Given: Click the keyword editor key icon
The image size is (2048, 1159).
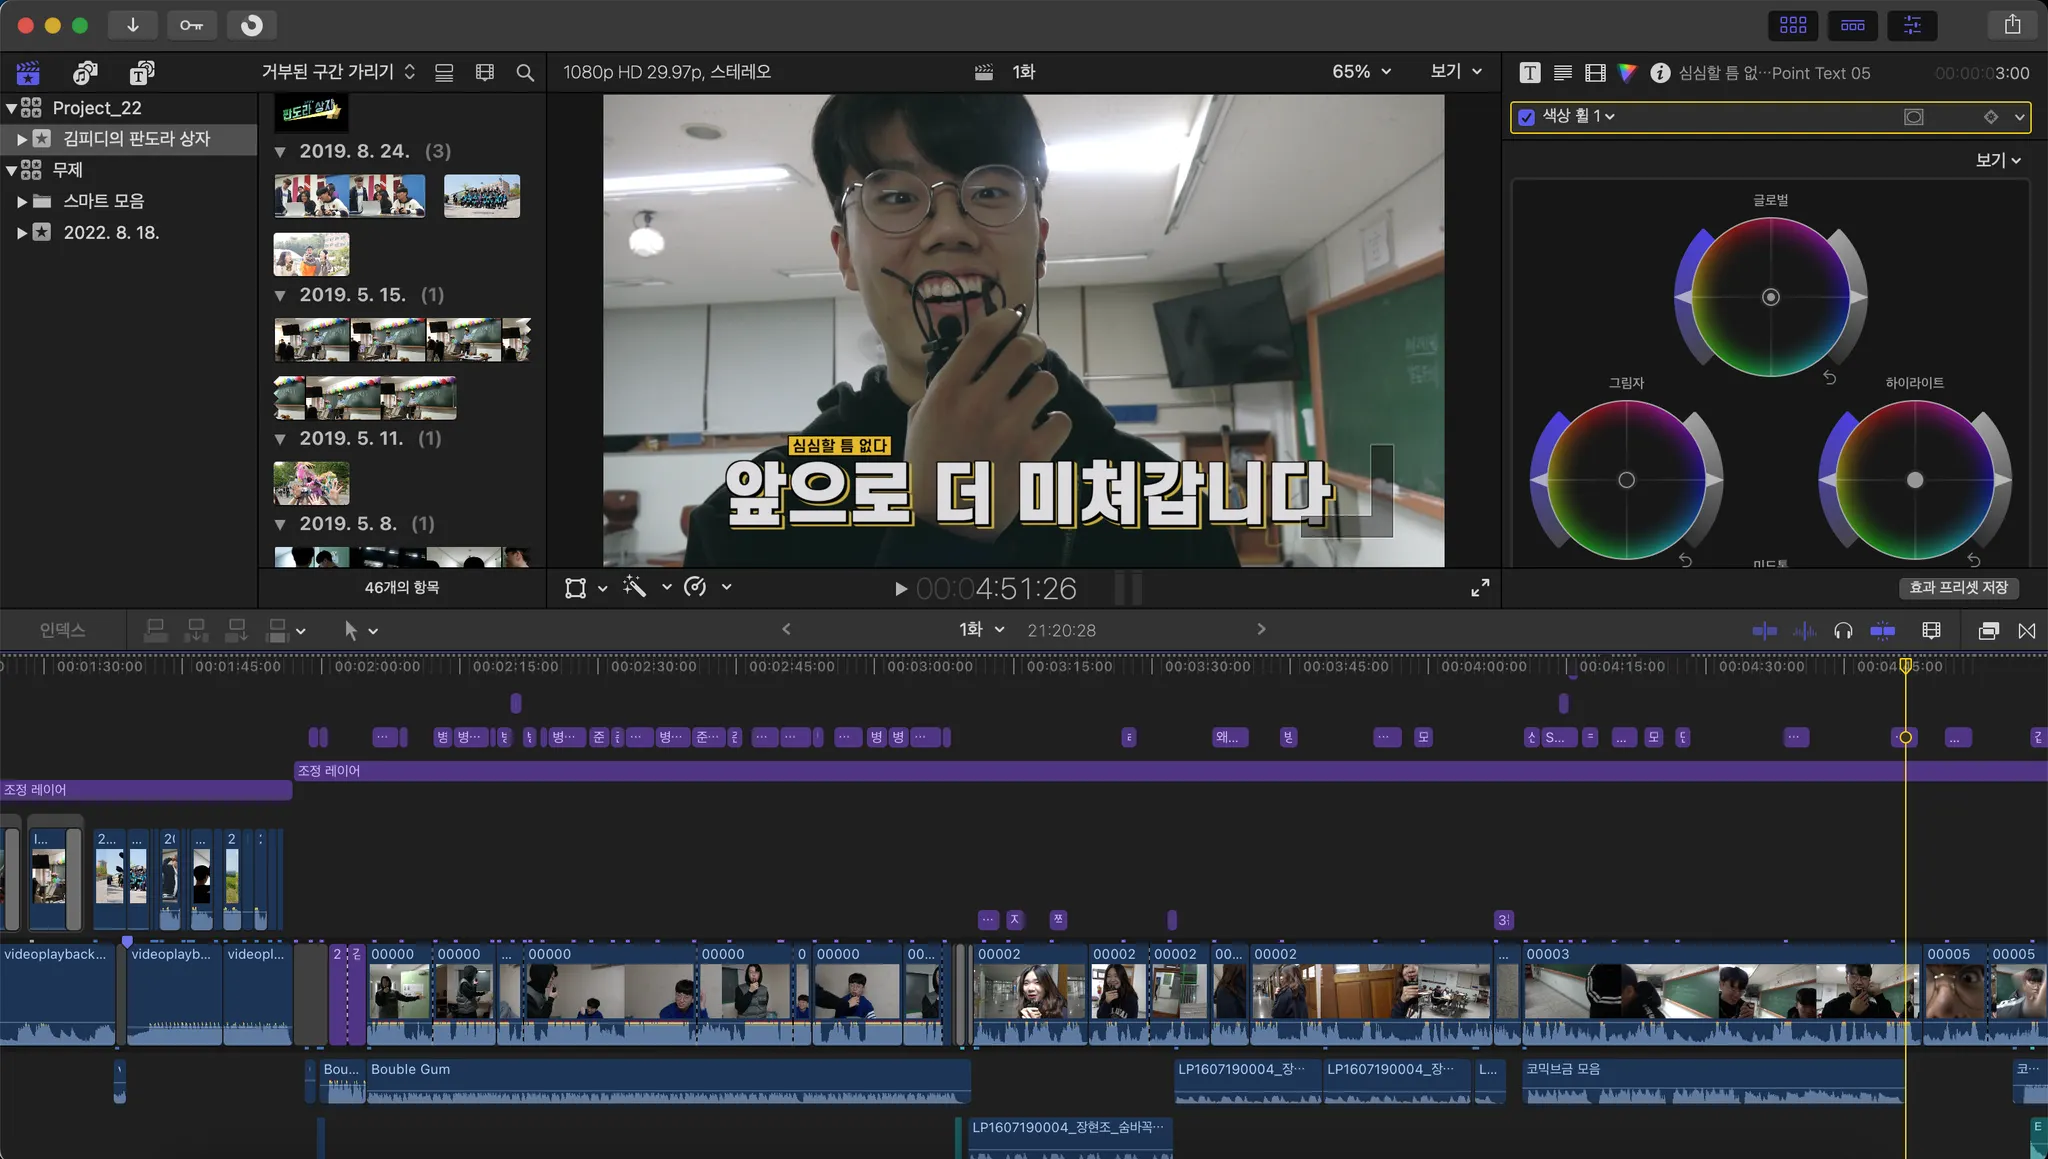Looking at the screenshot, I should pyautogui.click(x=191, y=25).
